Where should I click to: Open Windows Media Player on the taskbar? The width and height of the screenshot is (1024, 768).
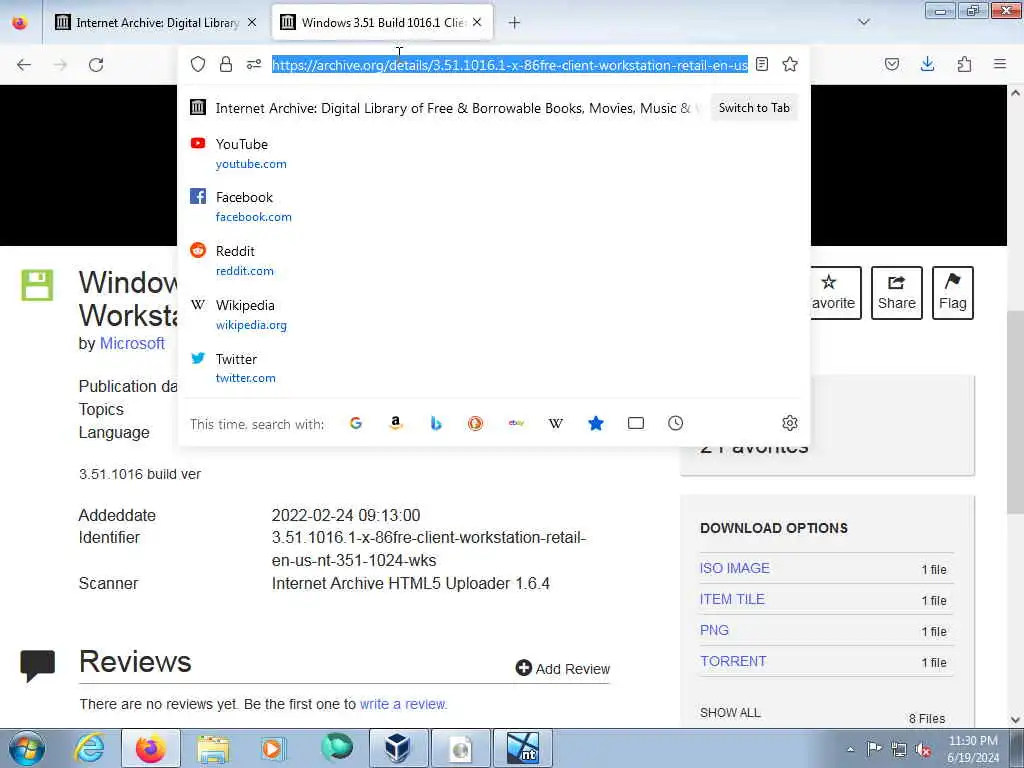pyautogui.click(x=272, y=748)
